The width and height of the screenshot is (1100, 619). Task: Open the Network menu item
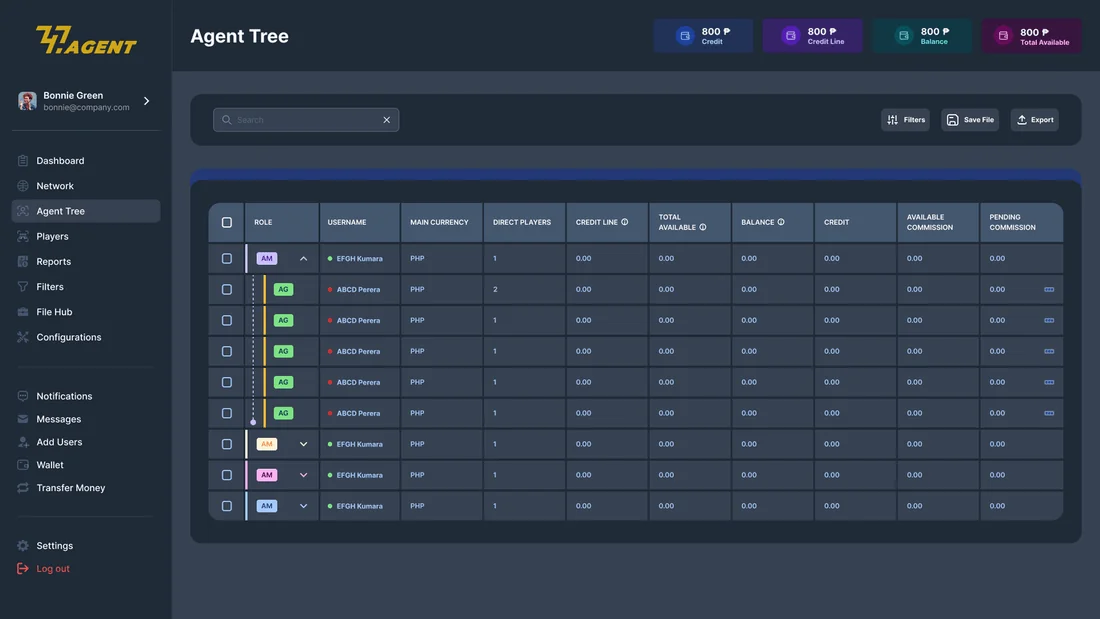(55, 186)
